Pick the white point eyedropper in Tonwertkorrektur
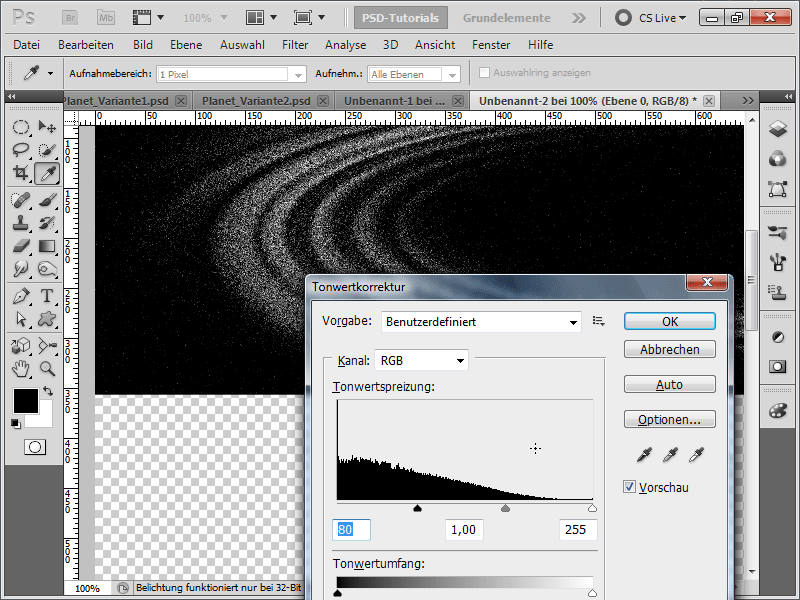The width and height of the screenshot is (800, 600). (696, 454)
